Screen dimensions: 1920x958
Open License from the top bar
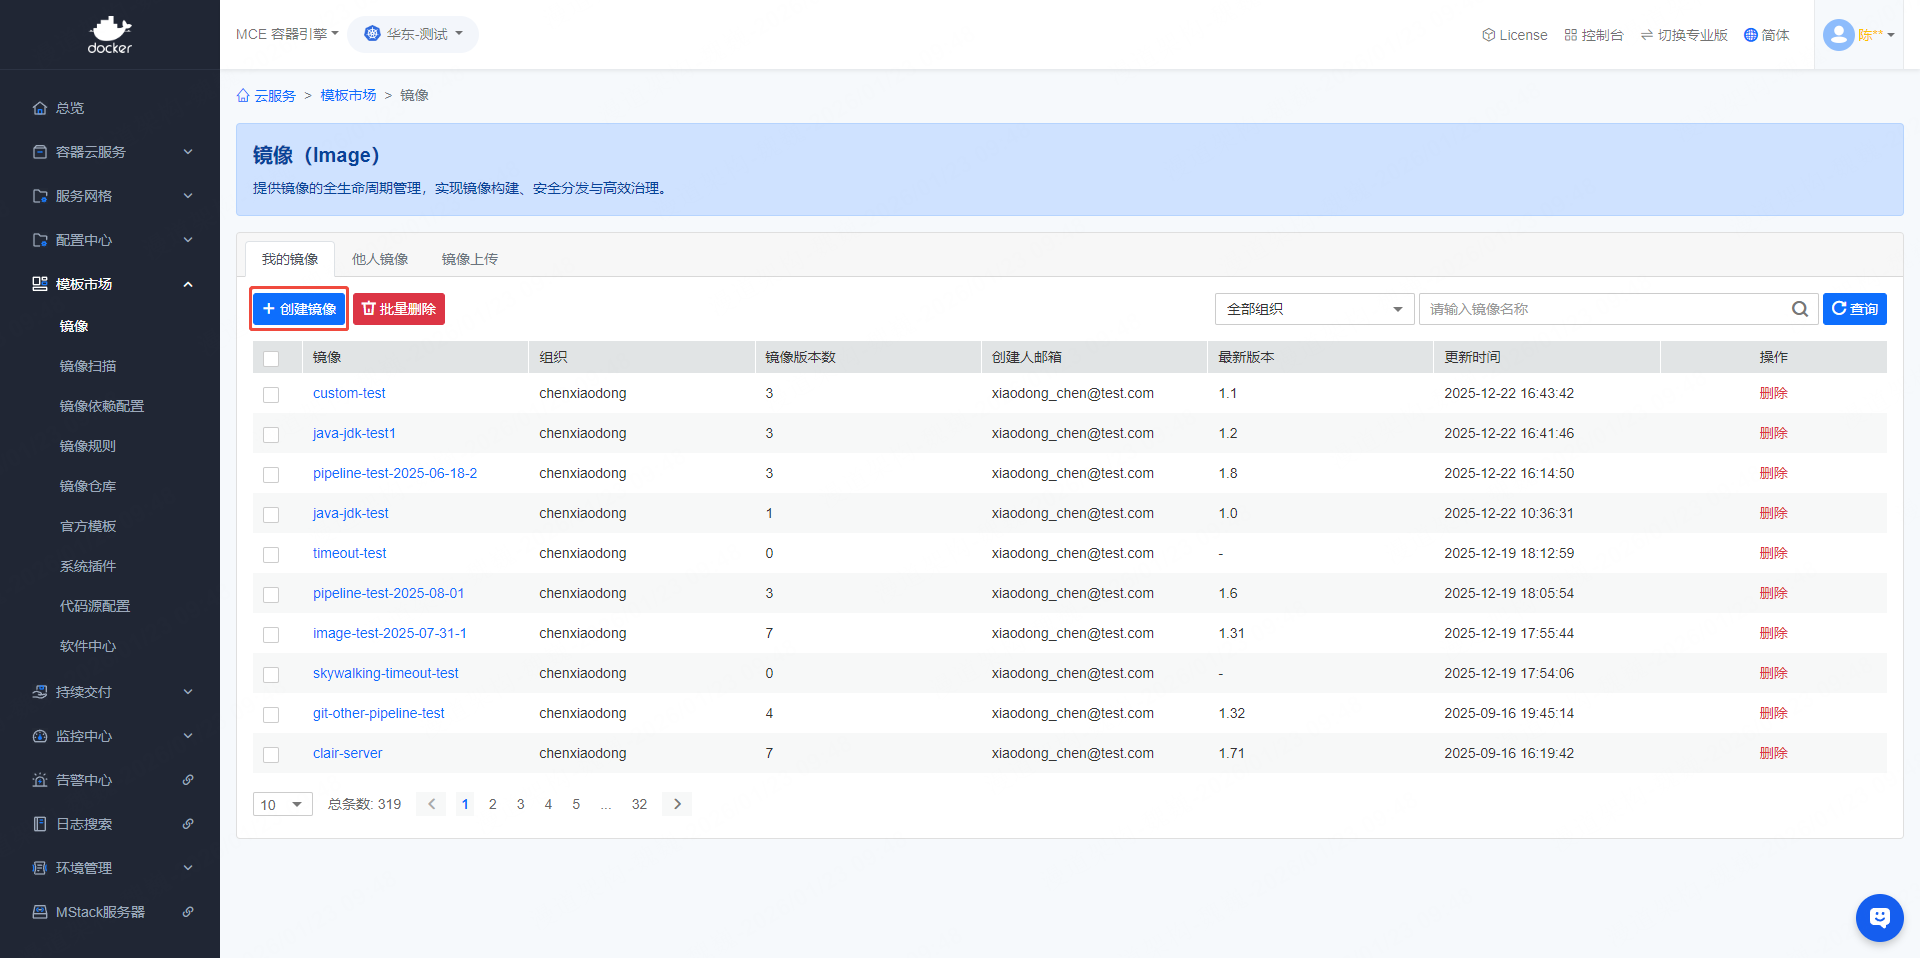pos(1514,35)
